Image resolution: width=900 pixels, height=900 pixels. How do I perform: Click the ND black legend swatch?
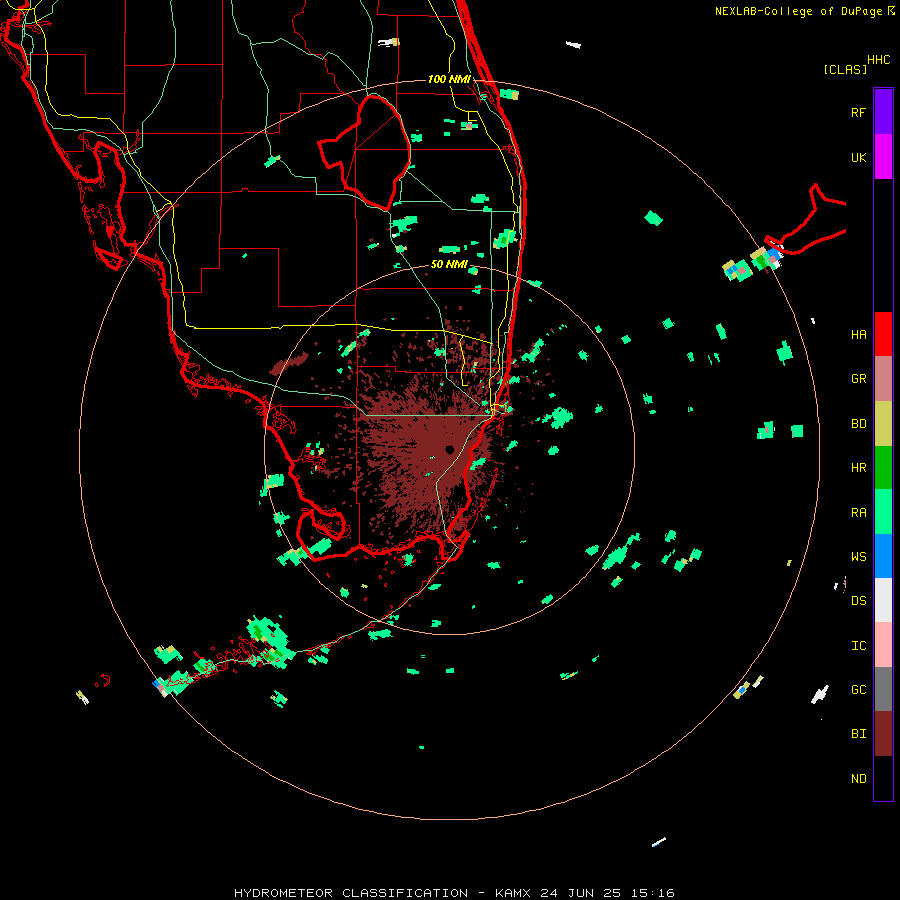[883, 778]
